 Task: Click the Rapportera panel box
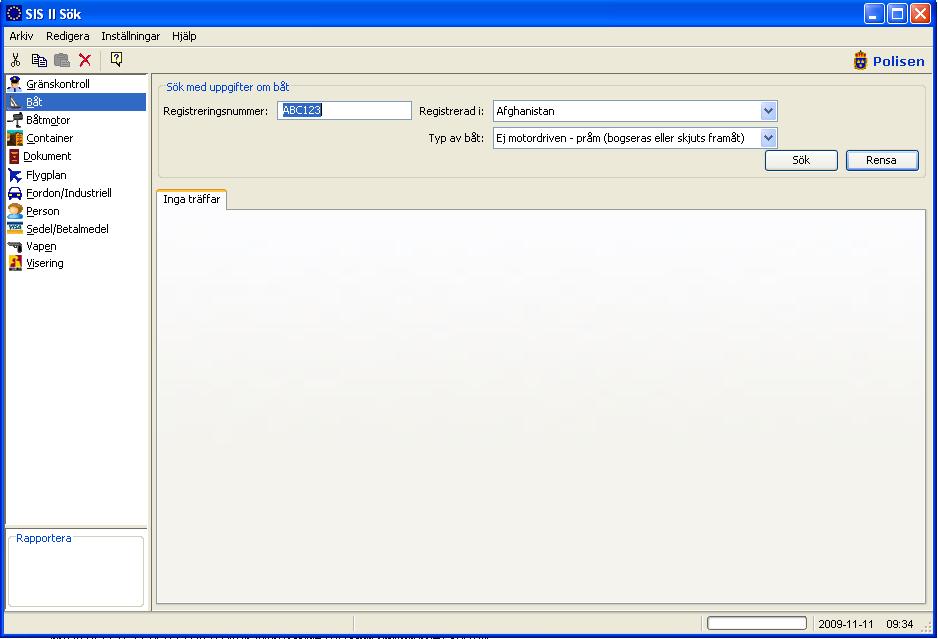point(76,571)
